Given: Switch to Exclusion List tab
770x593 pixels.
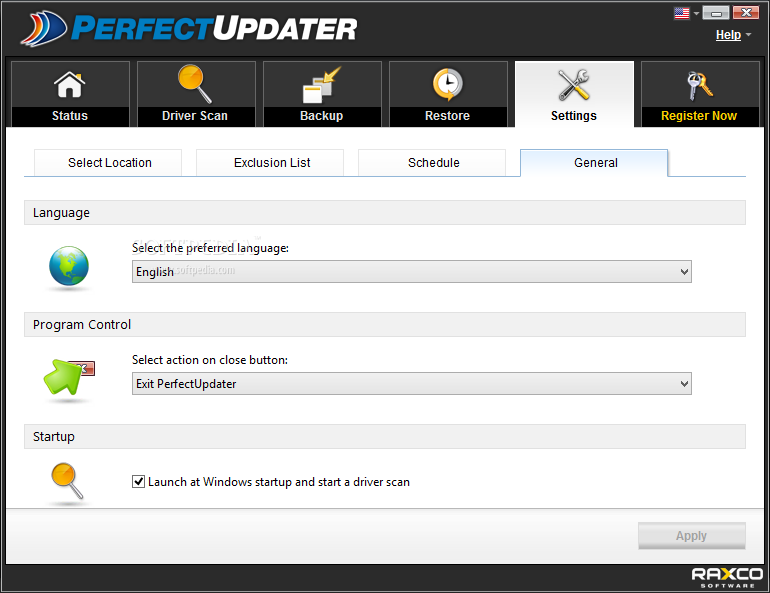Looking at the screenshot, I should pos(270,162).
